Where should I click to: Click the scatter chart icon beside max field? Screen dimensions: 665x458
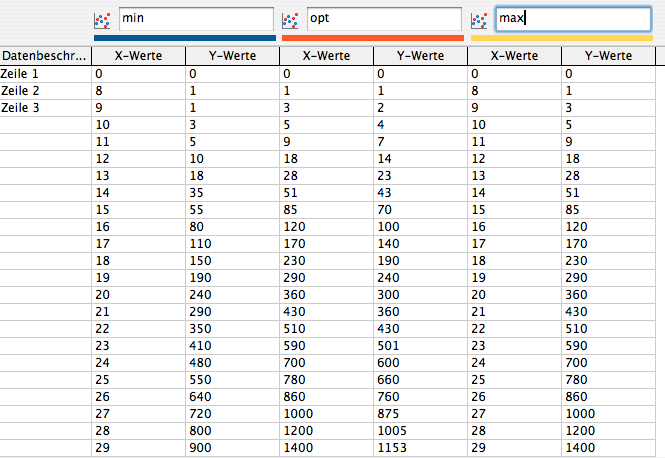(x=479, y=19)
